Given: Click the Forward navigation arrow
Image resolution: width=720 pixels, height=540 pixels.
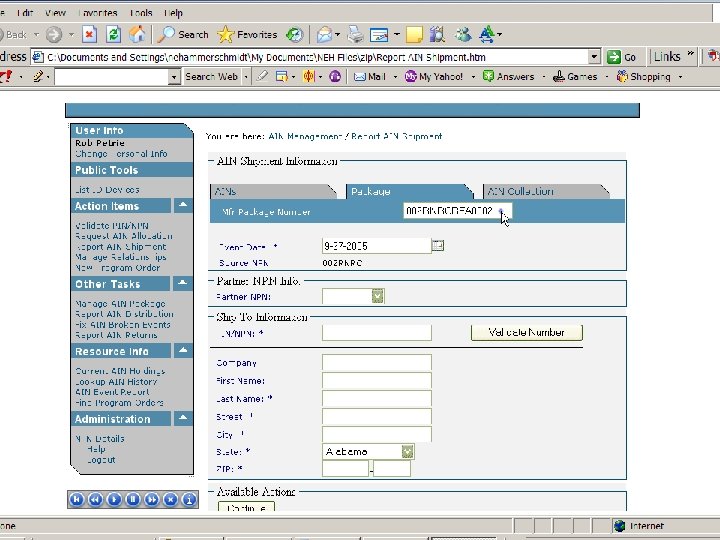Looking at the screenshot, I should [x=54, y=34].
